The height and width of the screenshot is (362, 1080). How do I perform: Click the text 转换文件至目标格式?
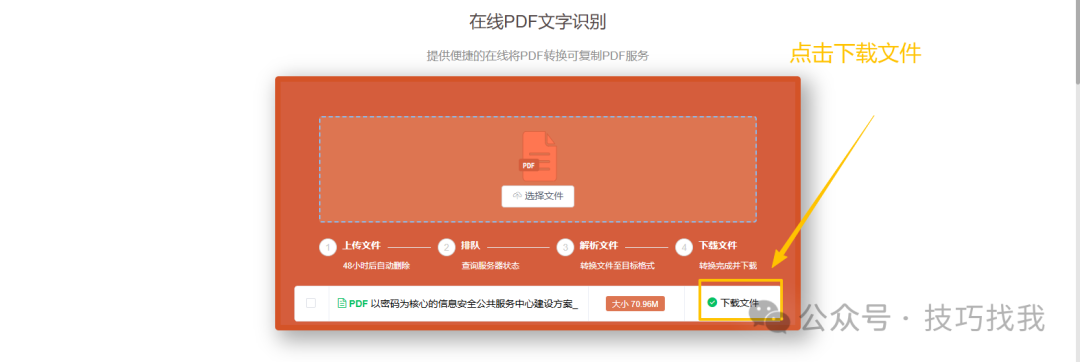point(617,266)
